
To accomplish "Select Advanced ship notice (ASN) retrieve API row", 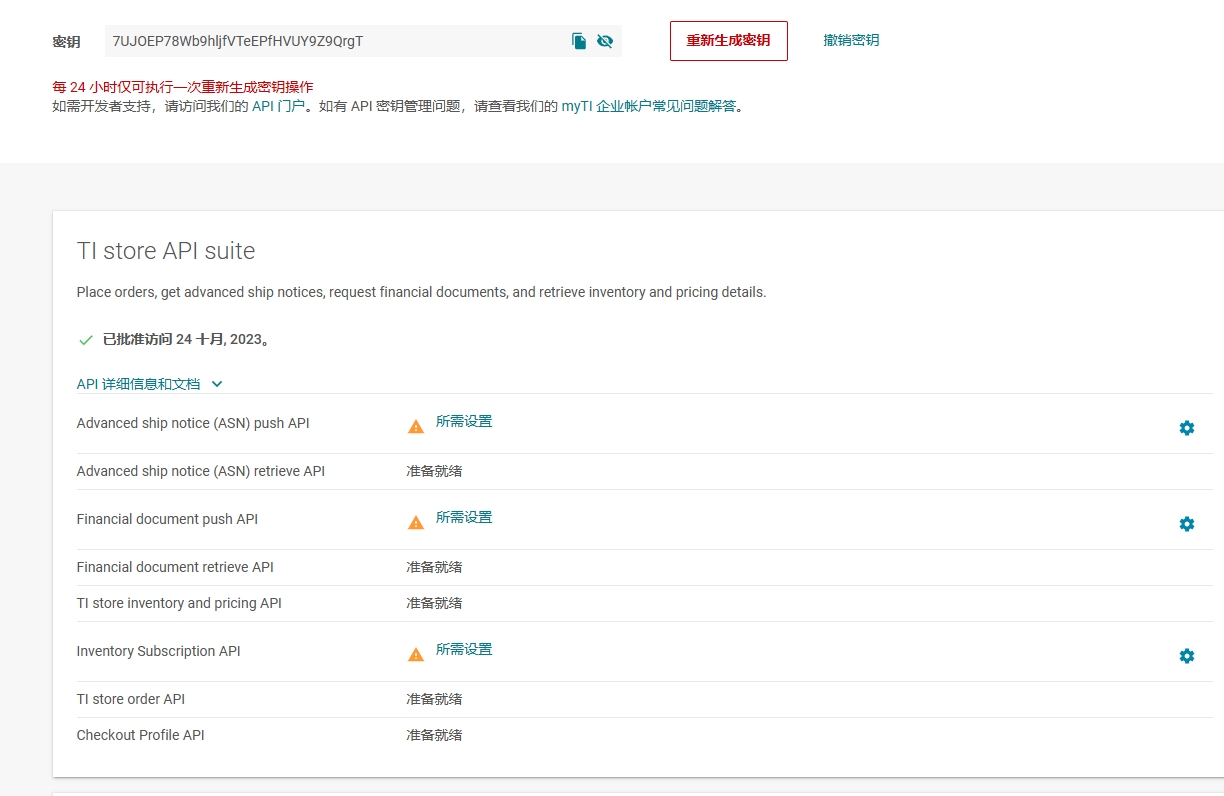I will [x=644, y=471].
